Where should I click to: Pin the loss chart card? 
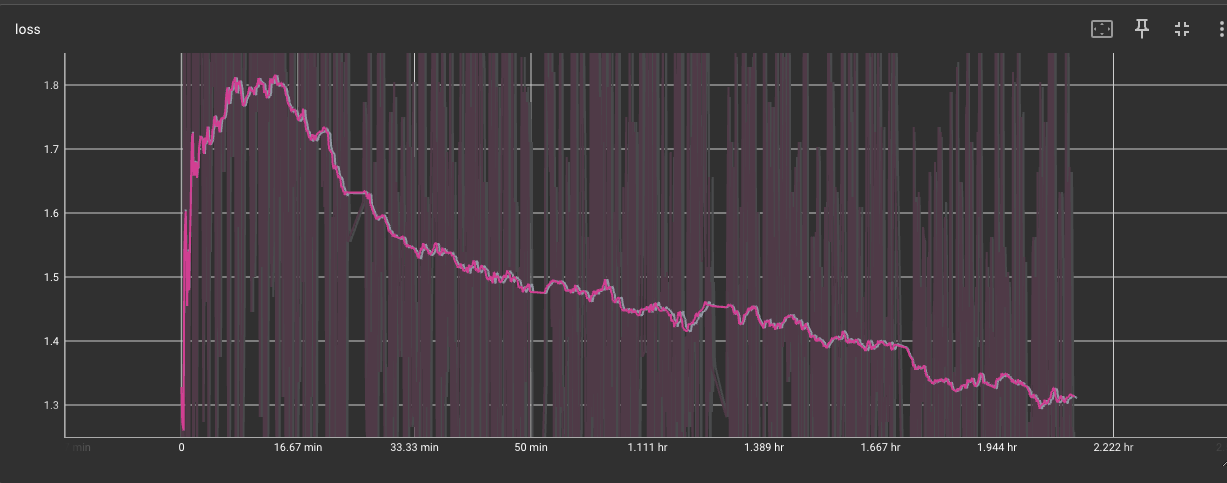pos(1142,29)
